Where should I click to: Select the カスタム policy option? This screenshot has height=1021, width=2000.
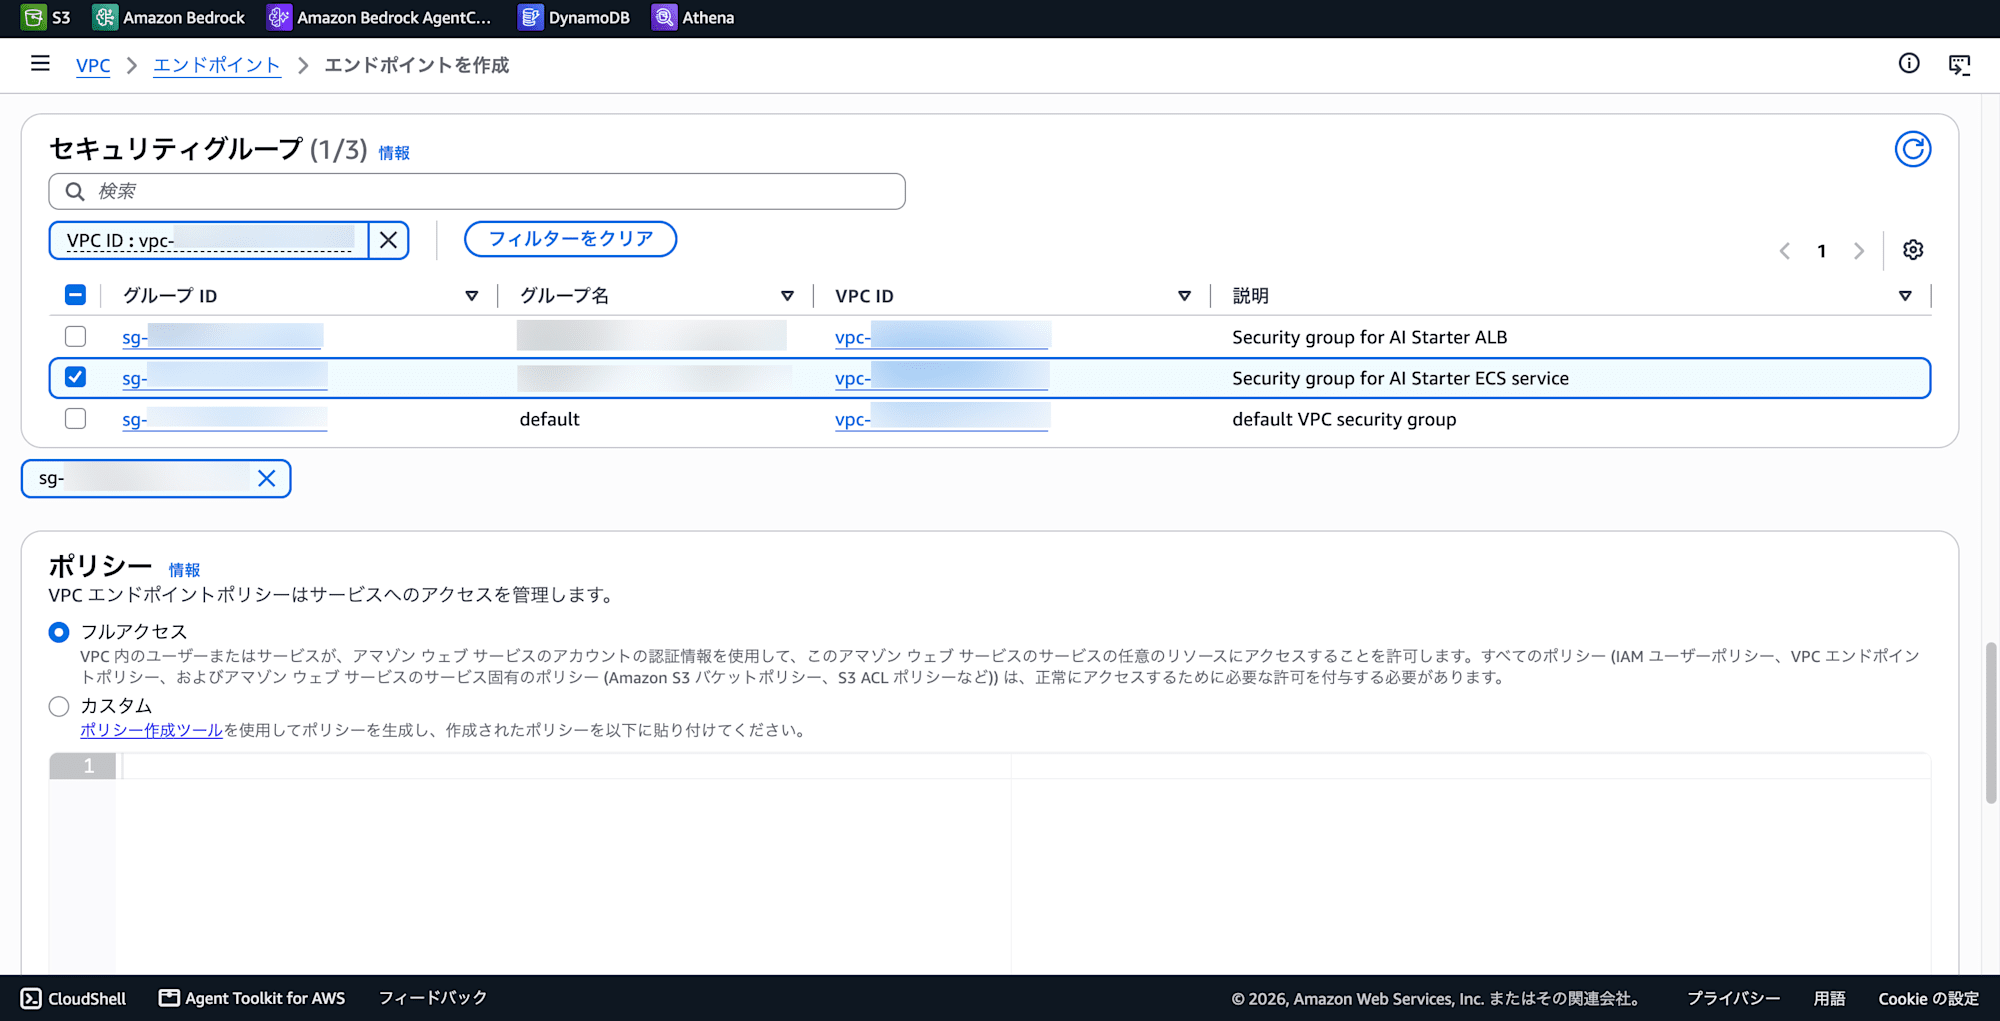coord(59,706)
